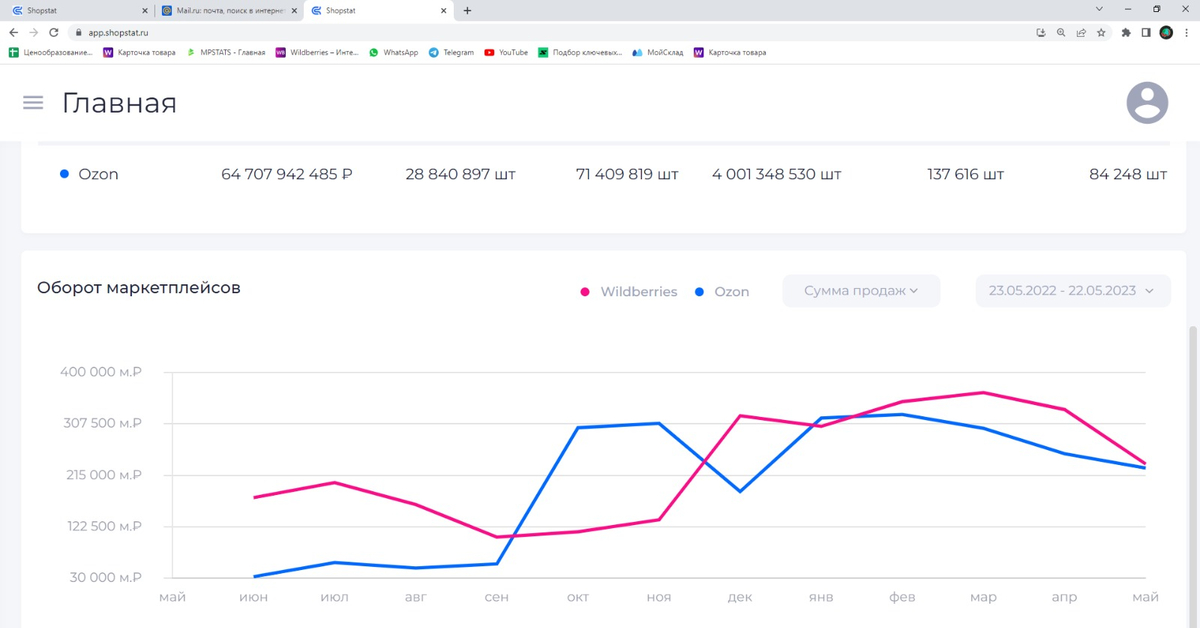Expand the Сумма продаж metric dropdown
The image size is (1200, 628).
(x=860, y=291)
